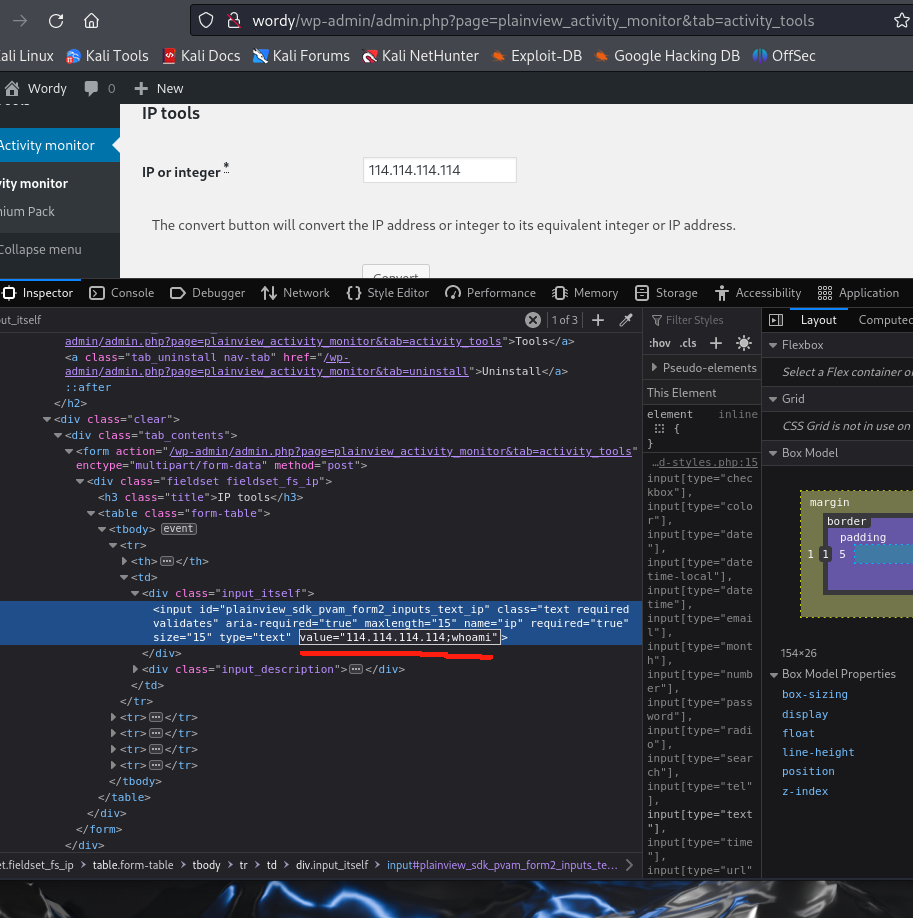Expand the div class="input_description" node
The width and height of the screenshot is (913, 918).
(135, 669)
